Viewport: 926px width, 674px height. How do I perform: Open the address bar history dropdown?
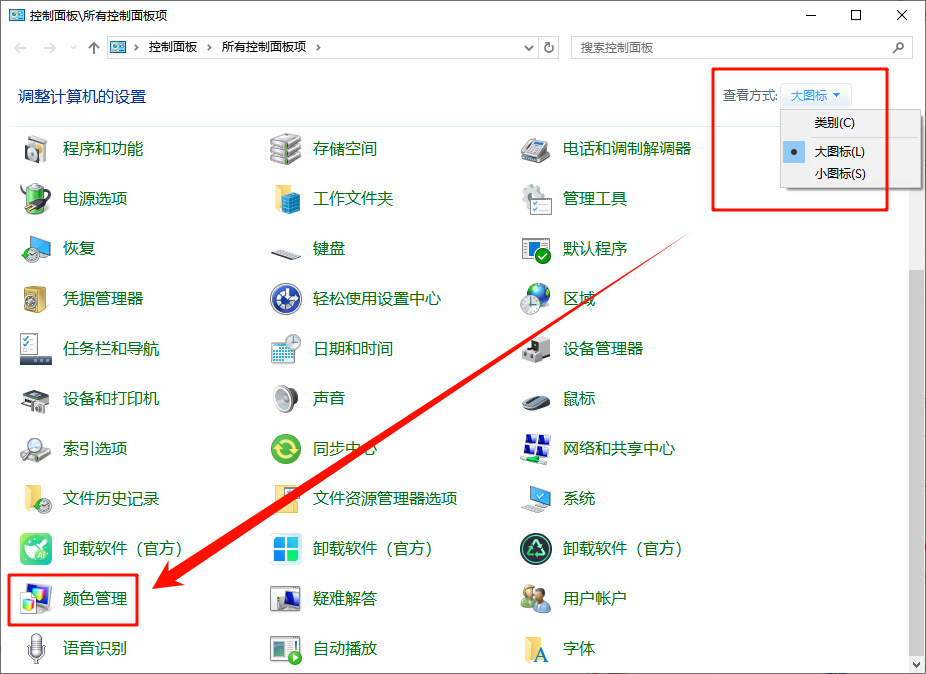click(528, 47)
